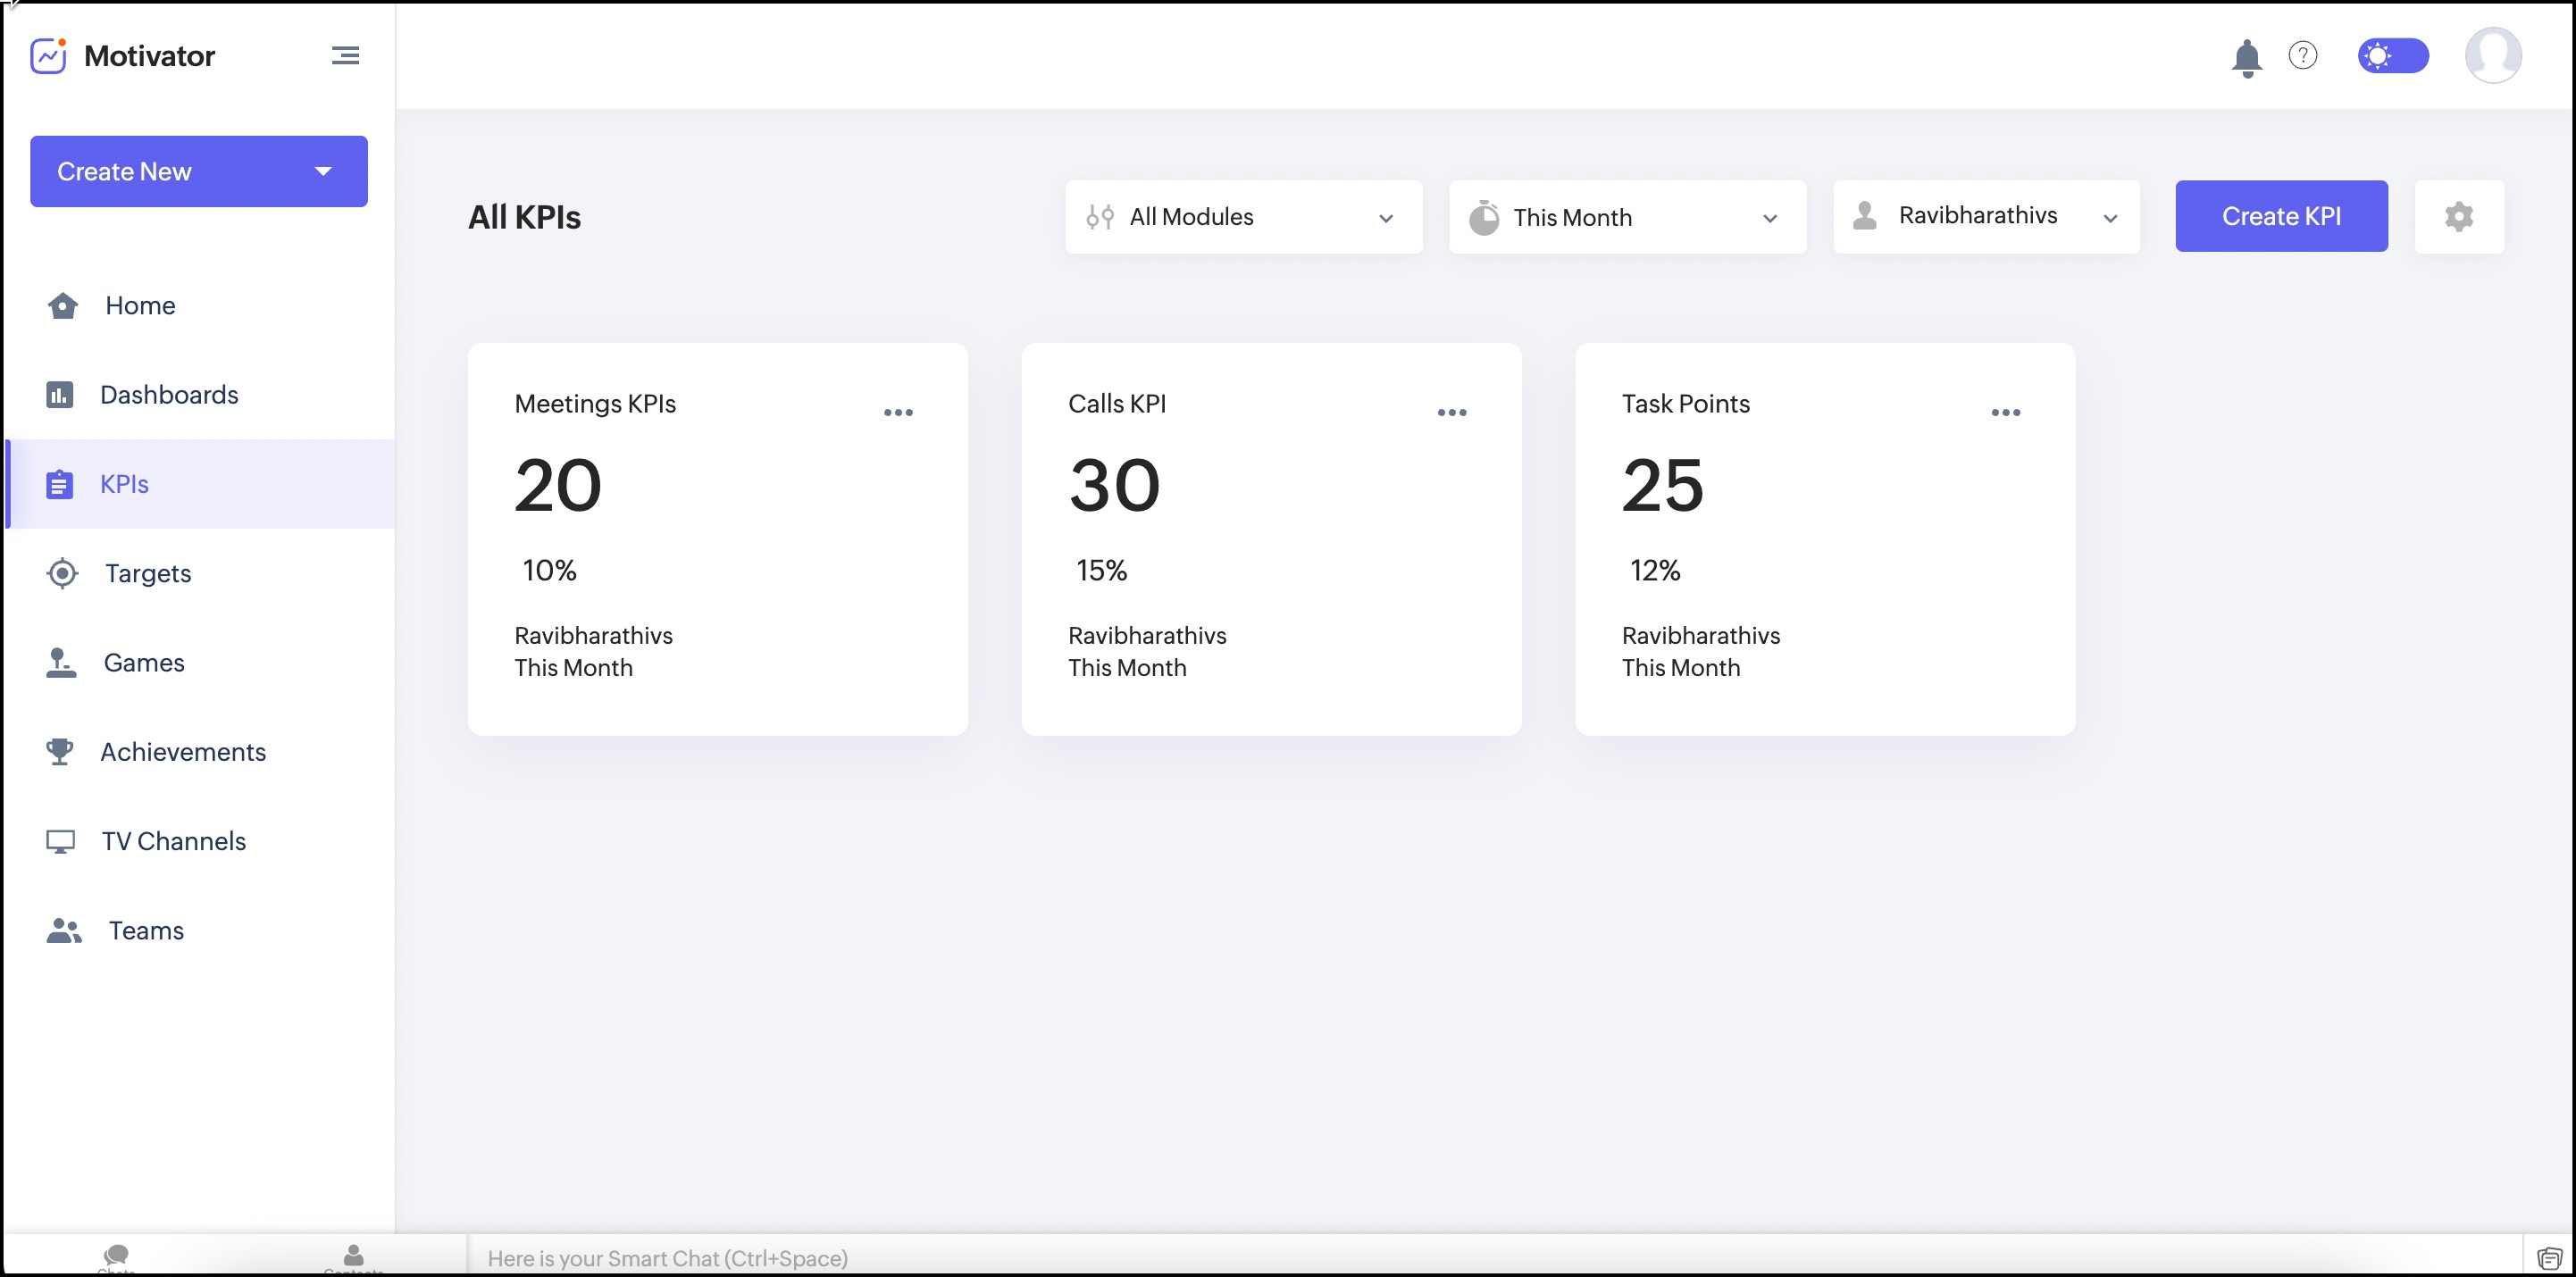This screenshot has height=1277, width=2576.
Task: Open KPI settings gear icon
Action: [2458, 216]
